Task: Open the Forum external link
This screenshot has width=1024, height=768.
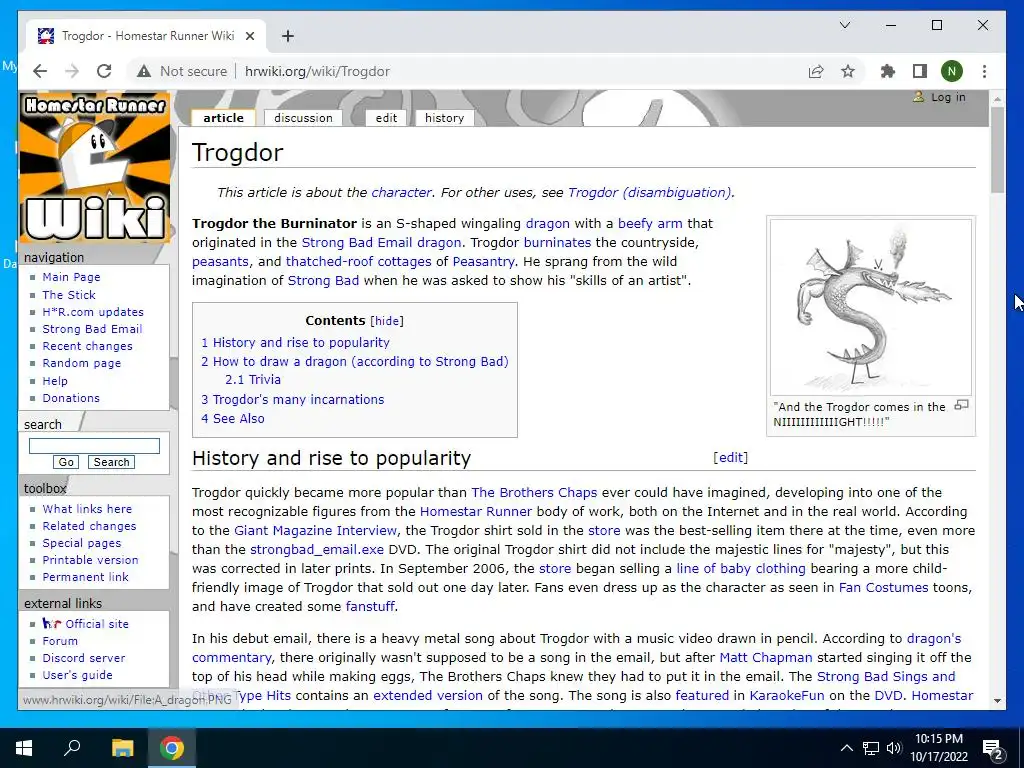Action: (x=60, y=641)
